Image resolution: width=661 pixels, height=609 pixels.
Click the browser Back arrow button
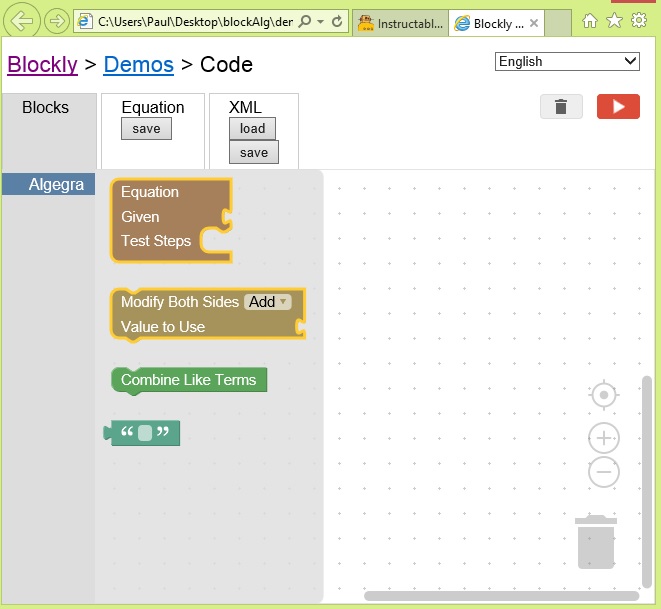click(x=22, y=20)
